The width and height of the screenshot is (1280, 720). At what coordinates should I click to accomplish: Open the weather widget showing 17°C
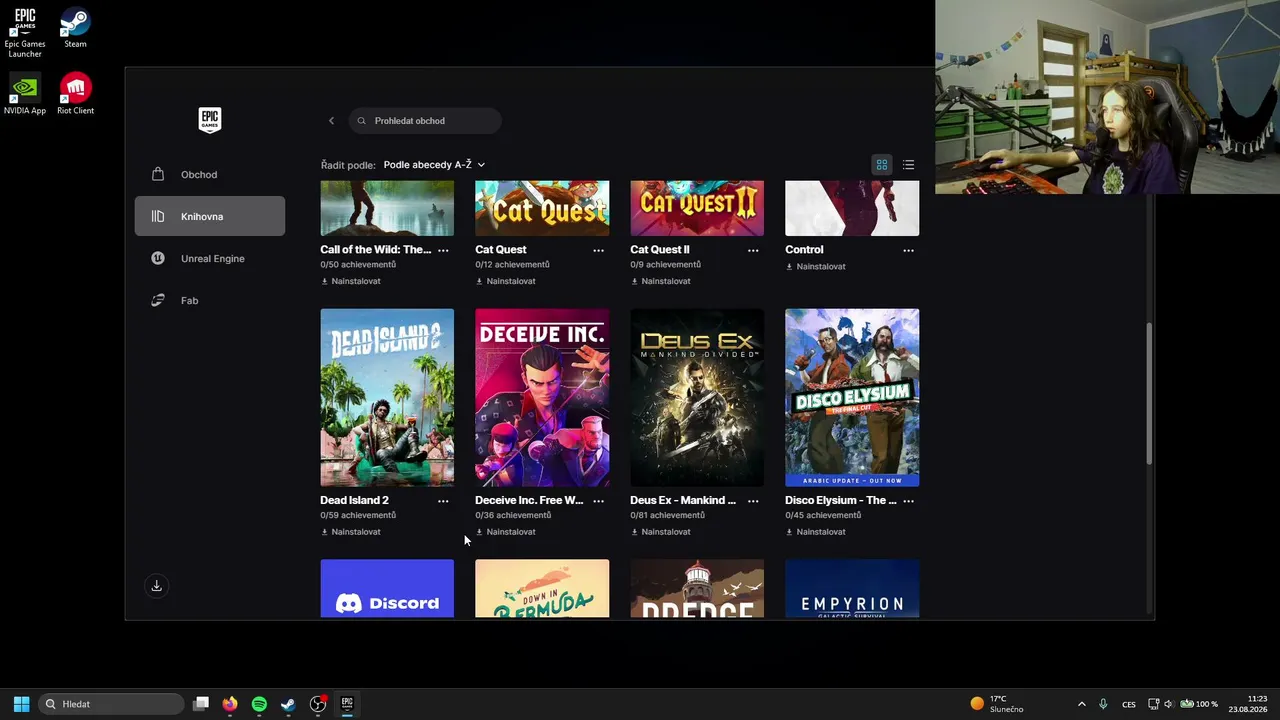tap(997, 704)
